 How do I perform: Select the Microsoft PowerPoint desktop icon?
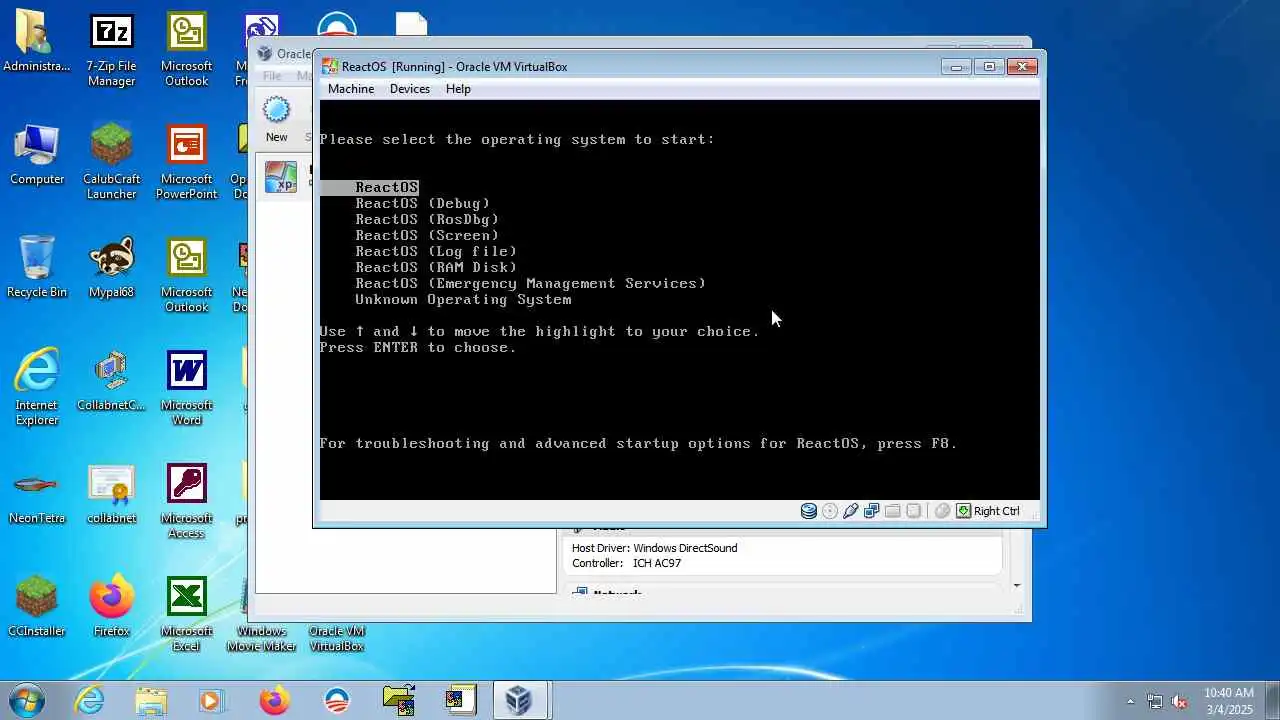pos(186,162)
